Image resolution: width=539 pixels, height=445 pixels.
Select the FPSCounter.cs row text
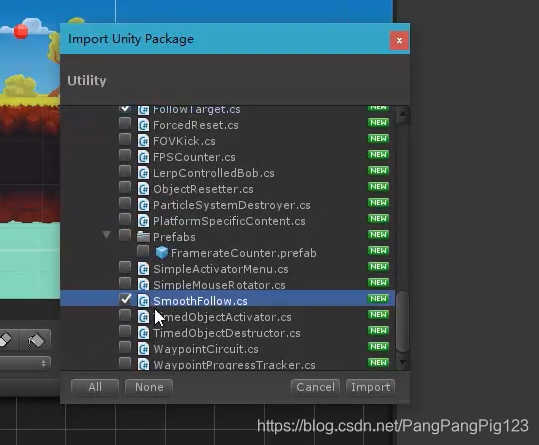point(194,157)
